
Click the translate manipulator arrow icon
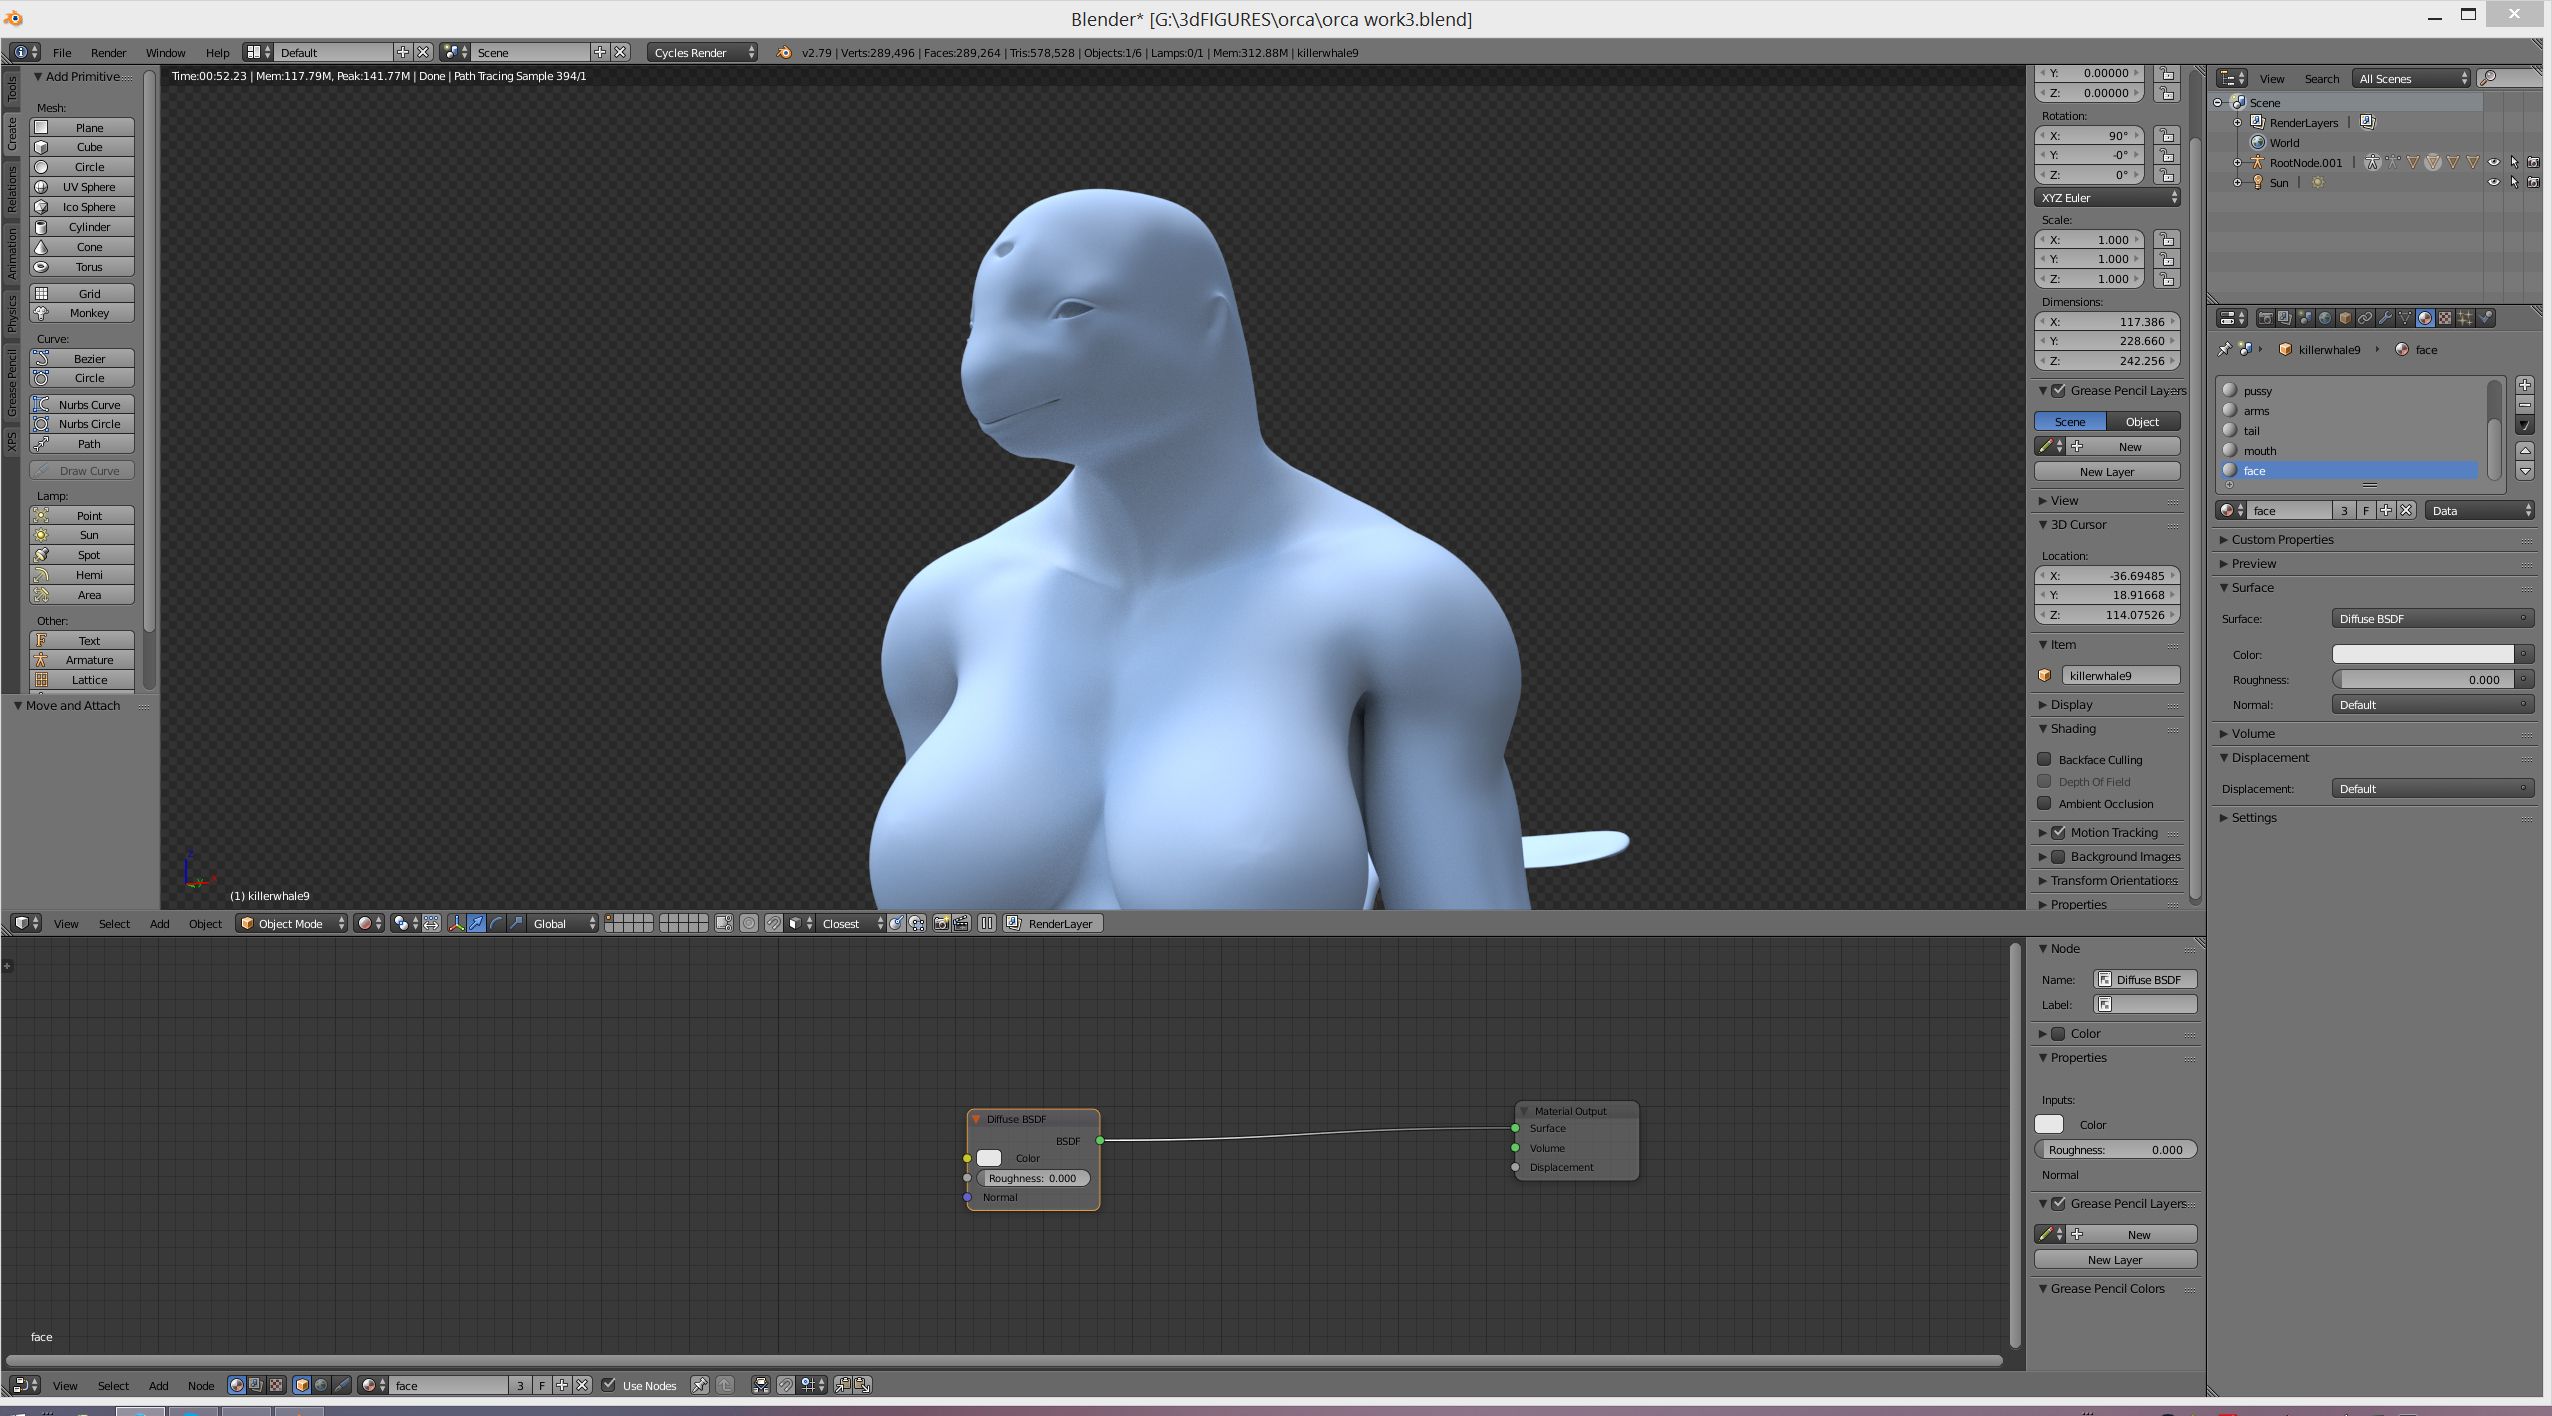pyautogui.click(x=476, y=923)
